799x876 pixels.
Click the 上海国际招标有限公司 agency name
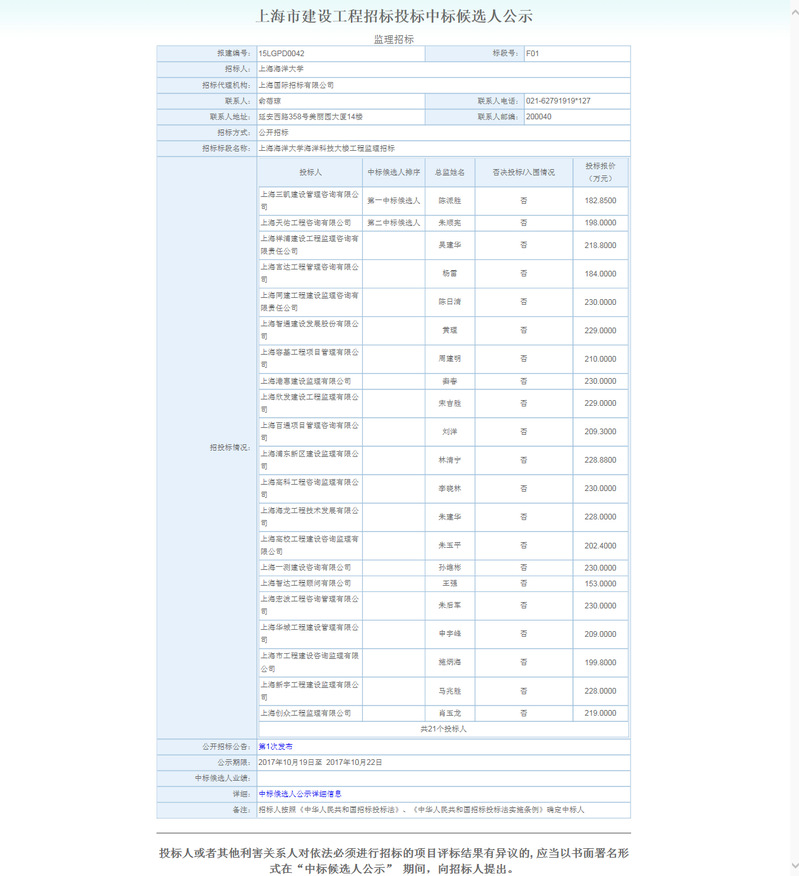[x=296, y=85]
